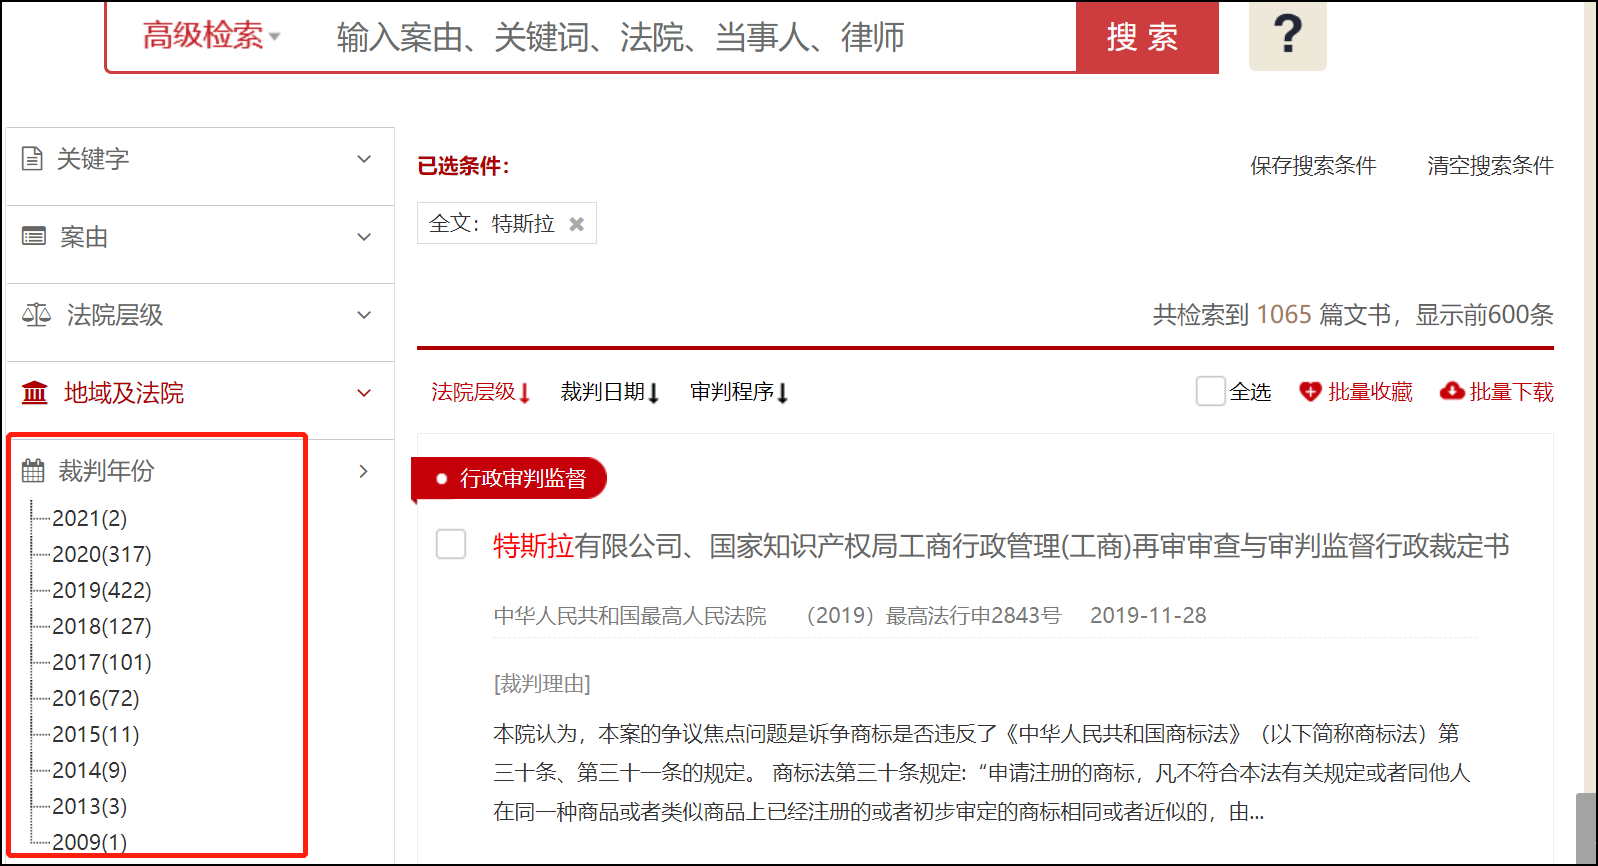Click the 保存搜索条件 link
1598x866 pixels.
[x=1312, y=166]
